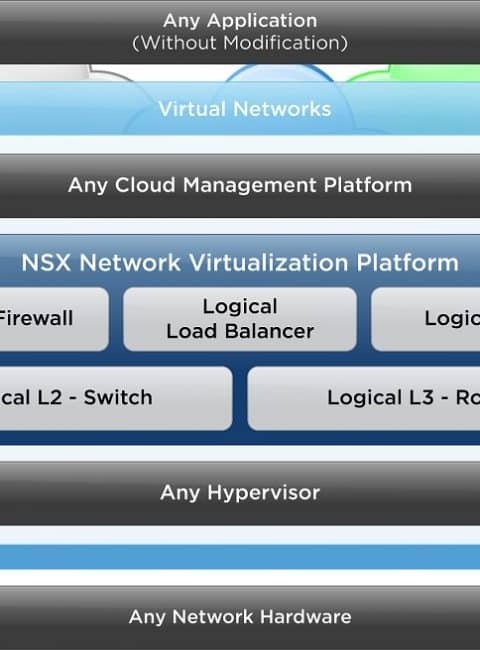
Task: Click NSX Network Virtualization Platform heading
Action: pos(240,262)
